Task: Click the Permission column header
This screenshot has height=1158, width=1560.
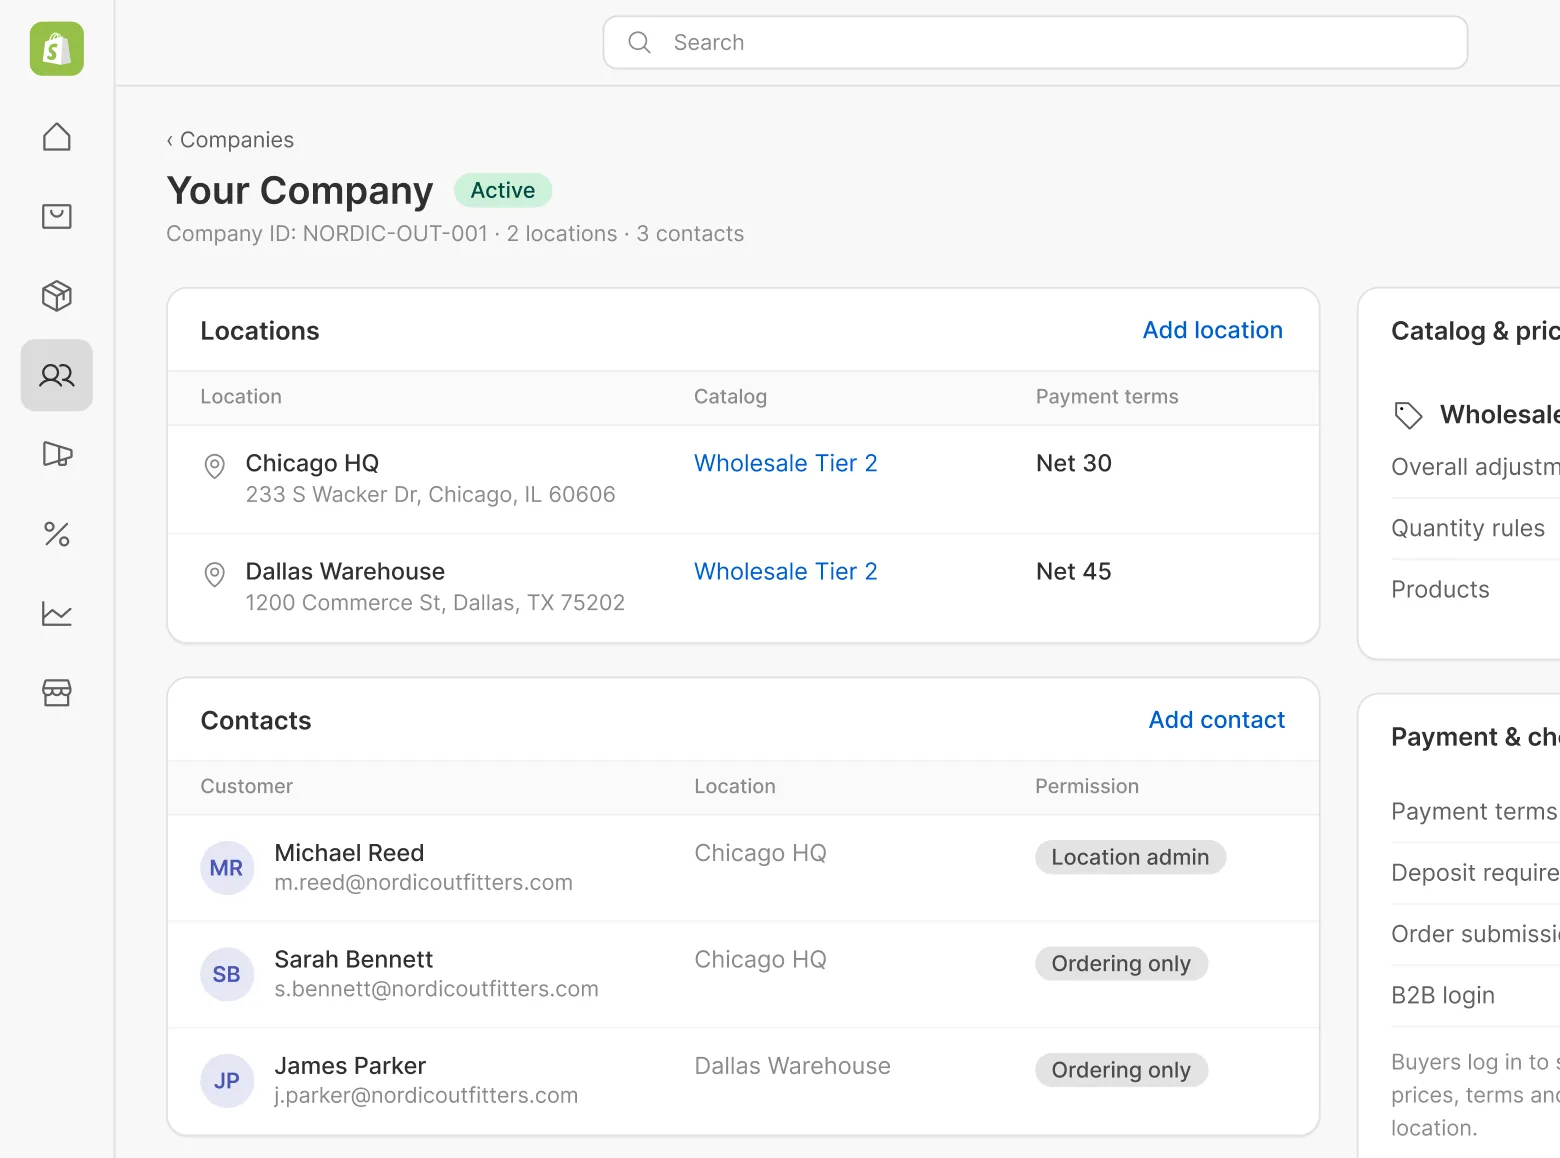Action: pos(1087,786)
